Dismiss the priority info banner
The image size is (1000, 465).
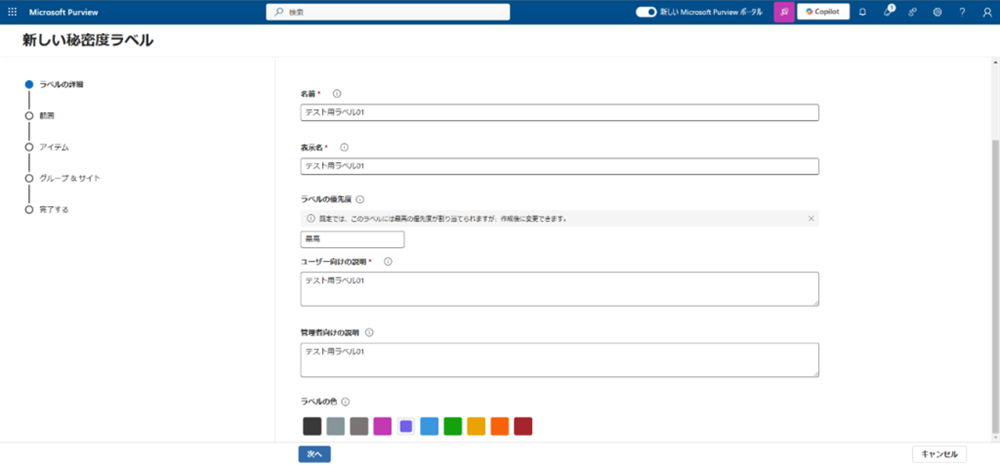coord(810,218)
